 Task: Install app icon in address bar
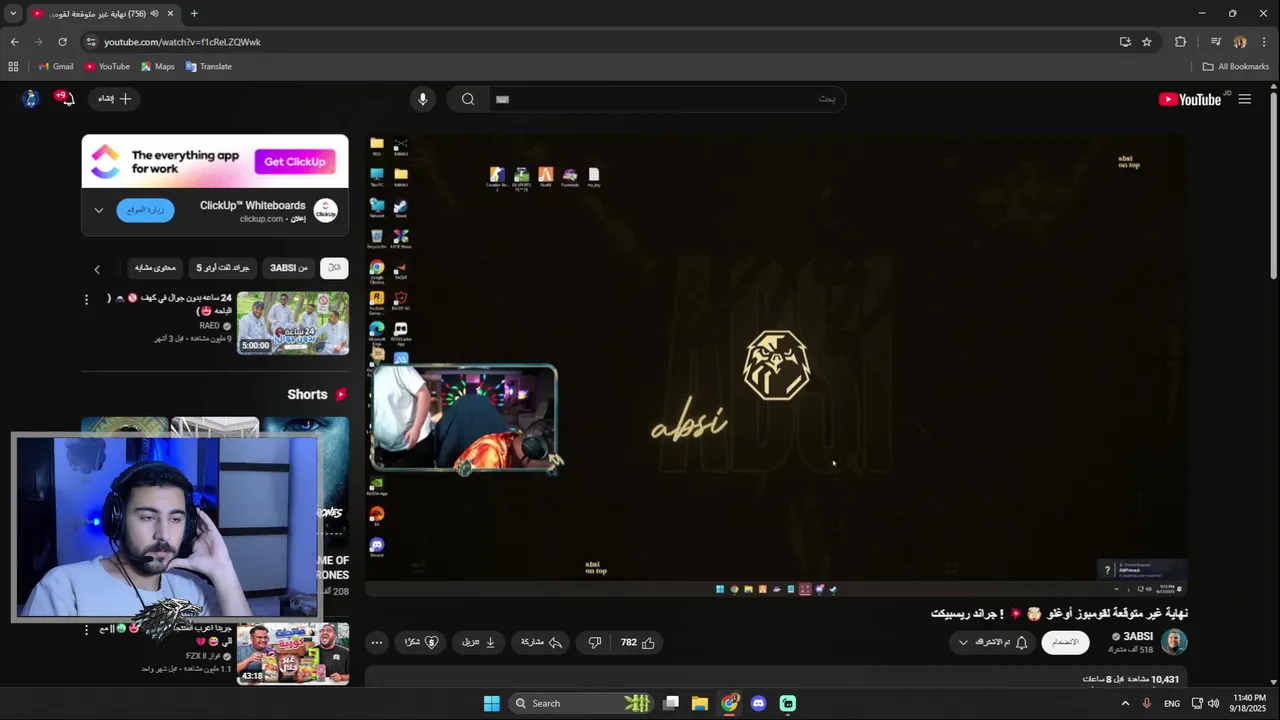1125,42
